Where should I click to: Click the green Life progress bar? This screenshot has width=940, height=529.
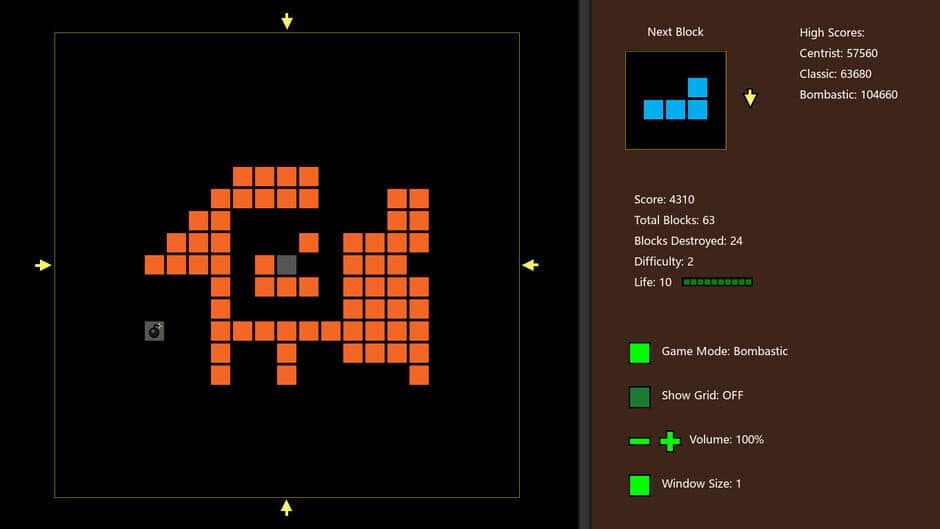tap(717, 283)
